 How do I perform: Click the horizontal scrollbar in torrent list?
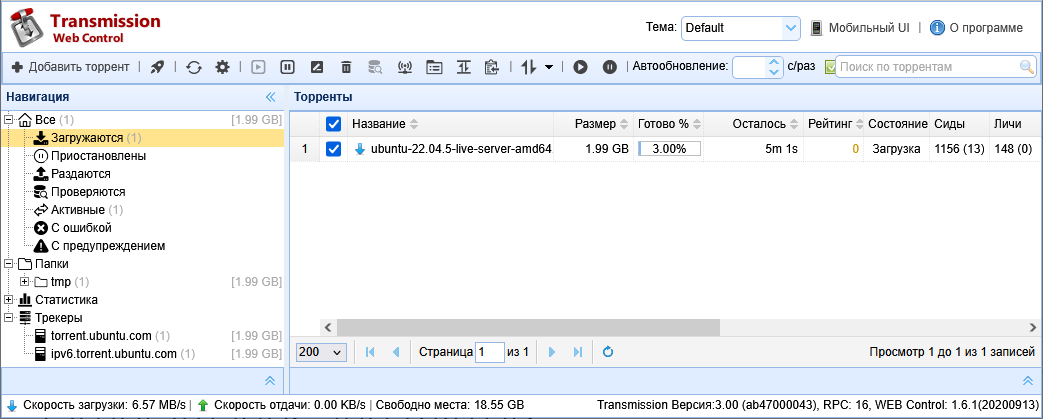point(528,327)
